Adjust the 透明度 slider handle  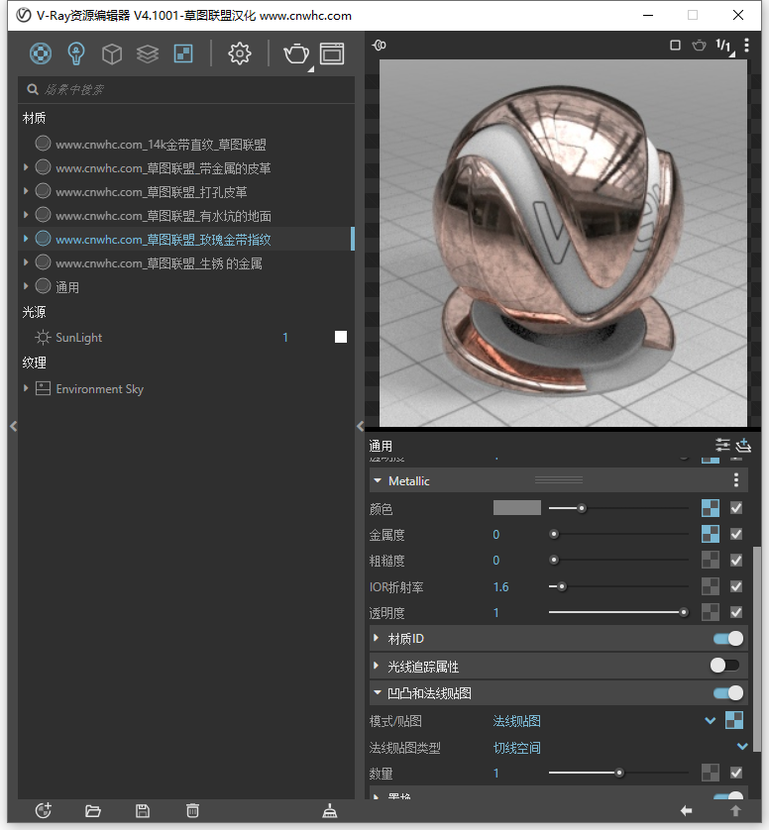tap(683, 612)
